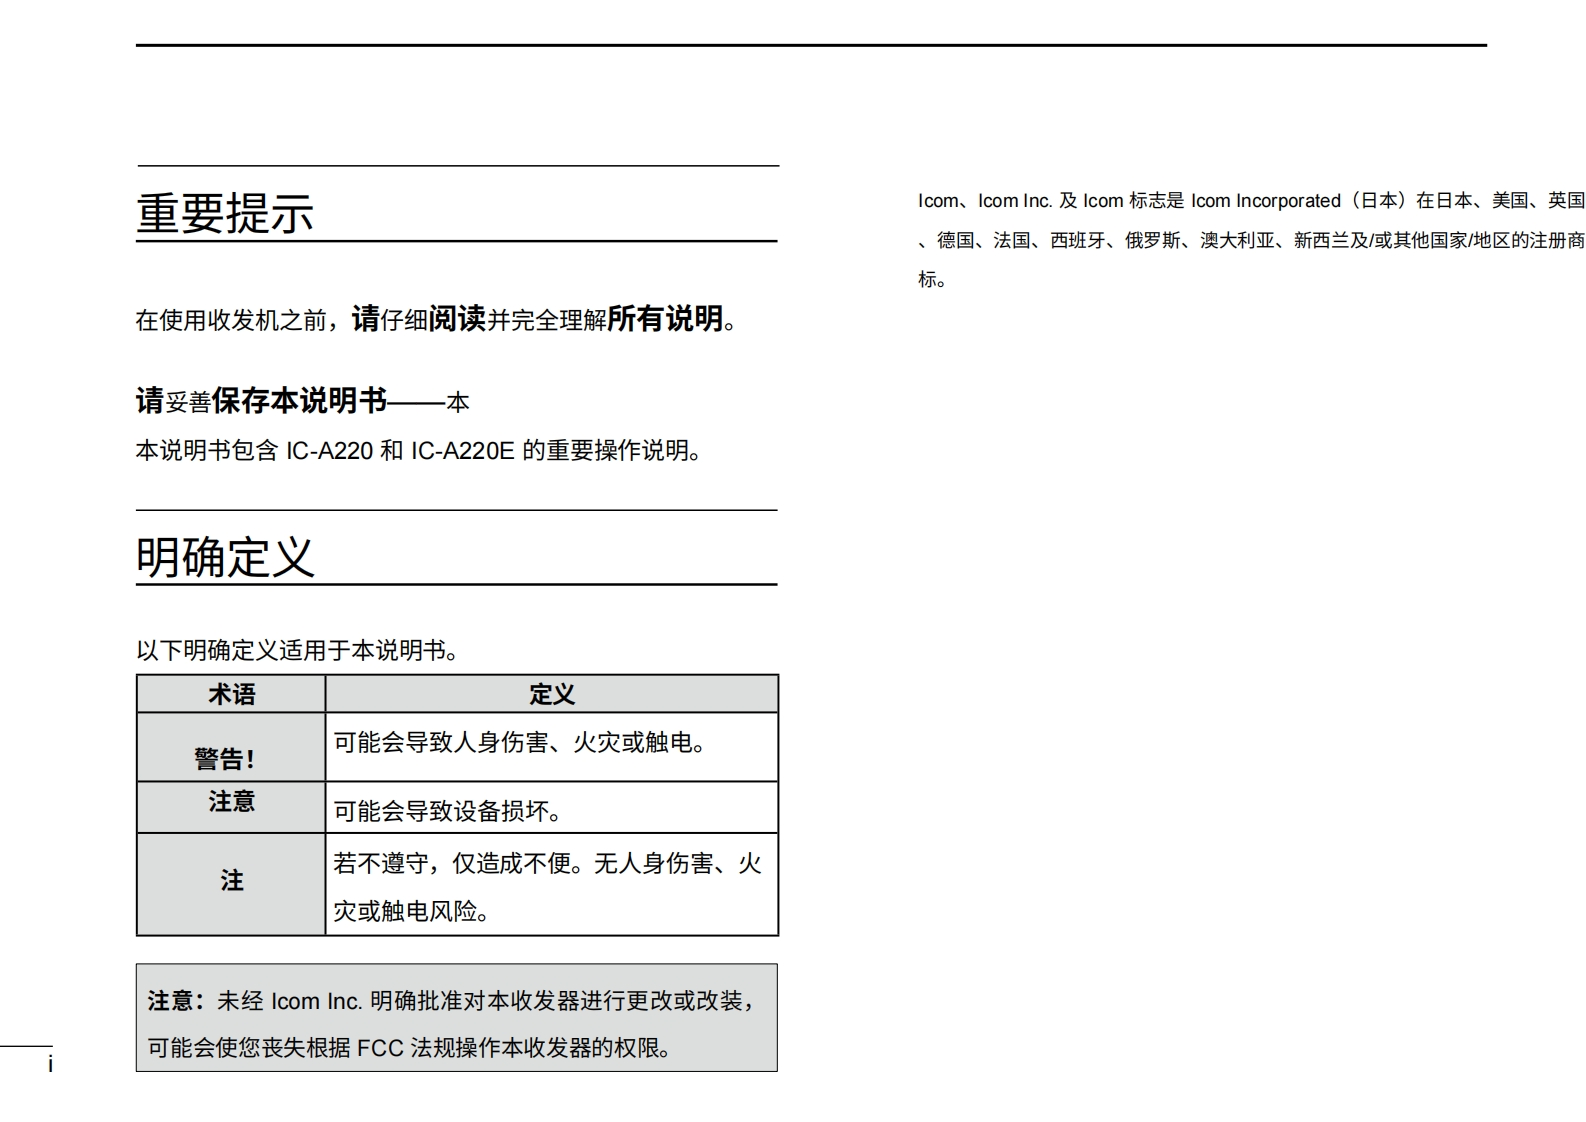Screen dimensions: 1586x1122
Task: Click the Icom Incorporated trademark text
Action: pos(1265,201)
